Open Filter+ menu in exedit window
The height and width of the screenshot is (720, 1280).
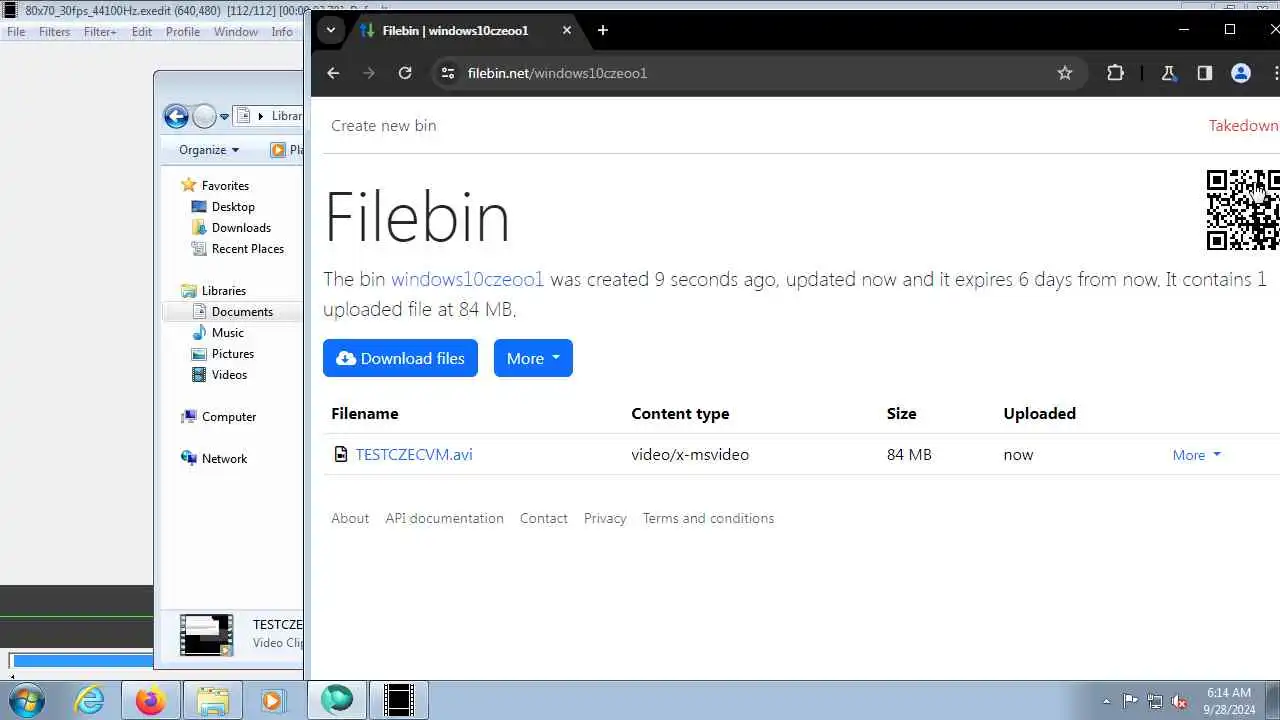coord(100,32)
